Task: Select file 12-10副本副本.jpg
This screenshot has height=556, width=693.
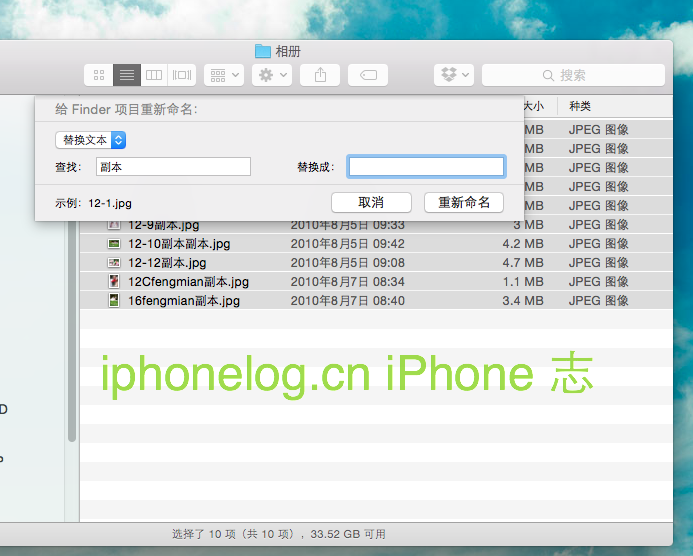Action: (x=179, y=244)
